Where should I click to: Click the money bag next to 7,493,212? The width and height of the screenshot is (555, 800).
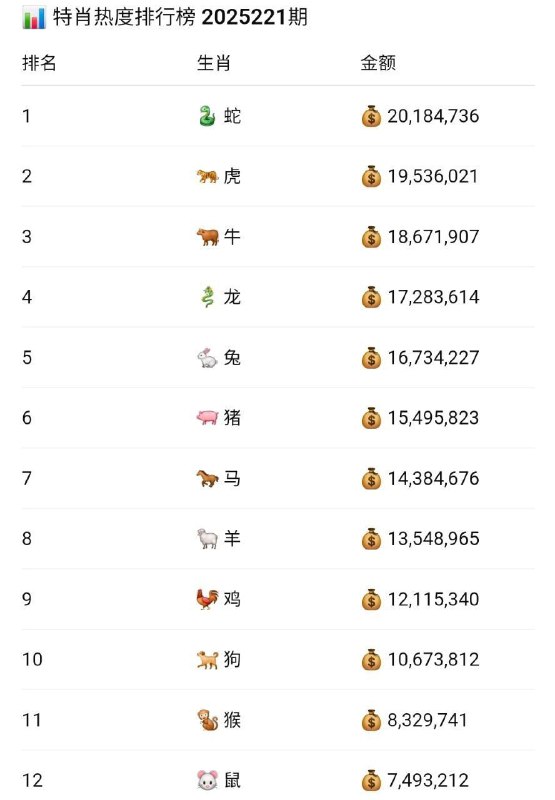pyautogui.click(x=371, y=780)
